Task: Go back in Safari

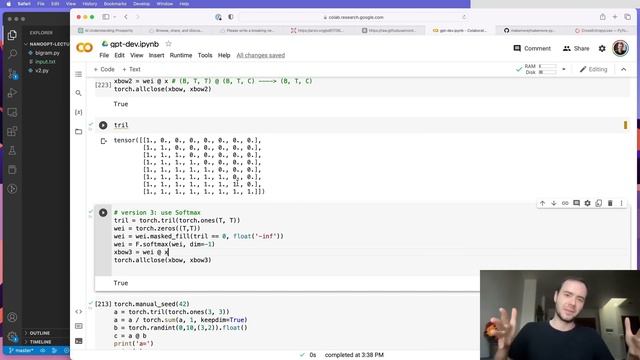Action: click(126, 17)
